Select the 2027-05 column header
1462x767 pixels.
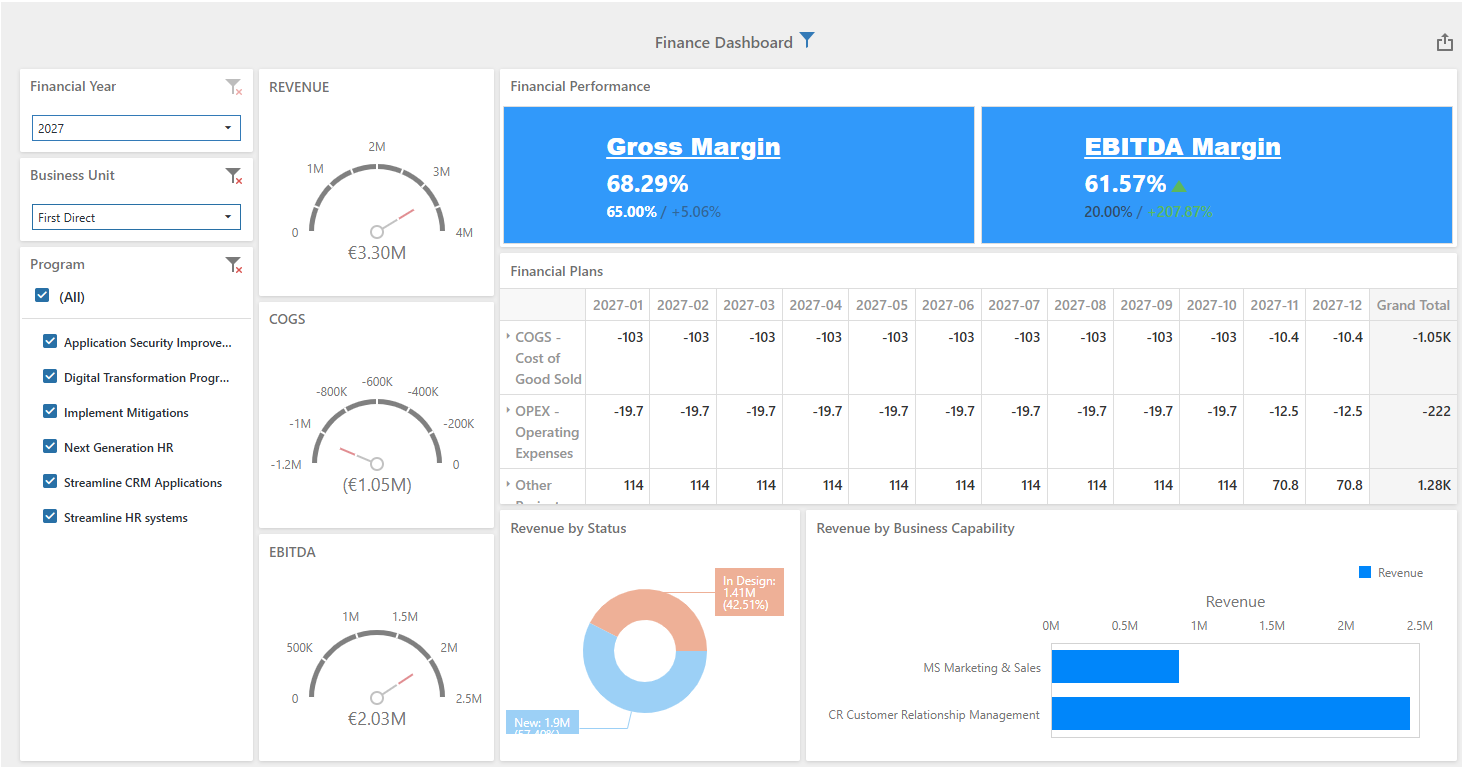882,305
